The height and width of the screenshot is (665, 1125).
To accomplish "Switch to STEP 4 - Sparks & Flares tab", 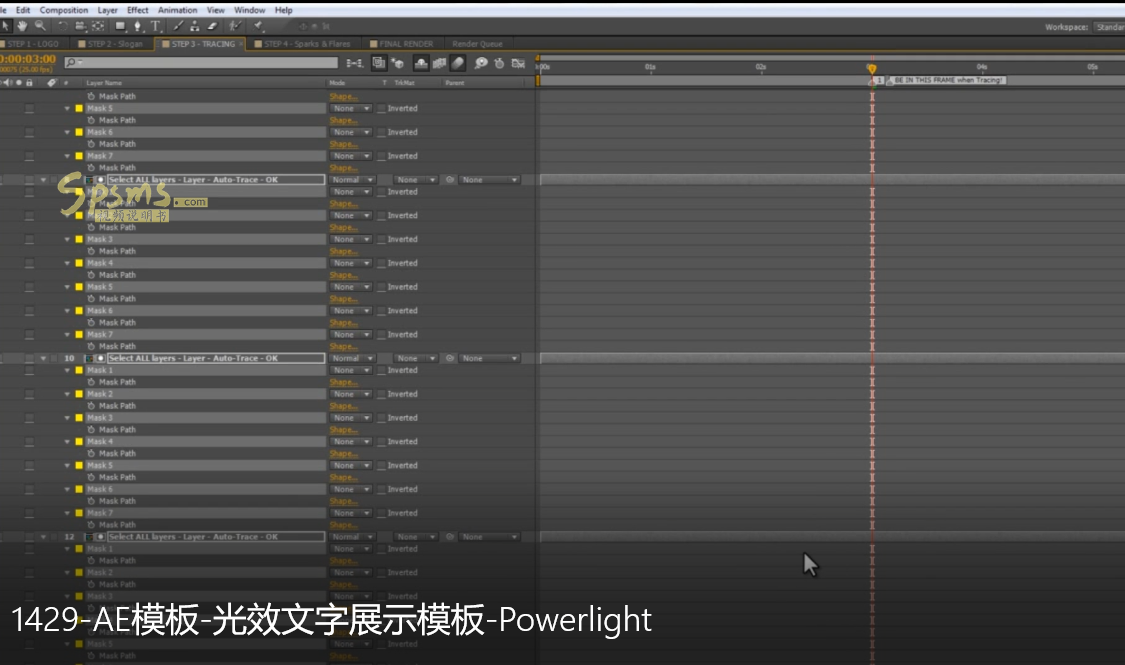I will click(x=306, y=44).
